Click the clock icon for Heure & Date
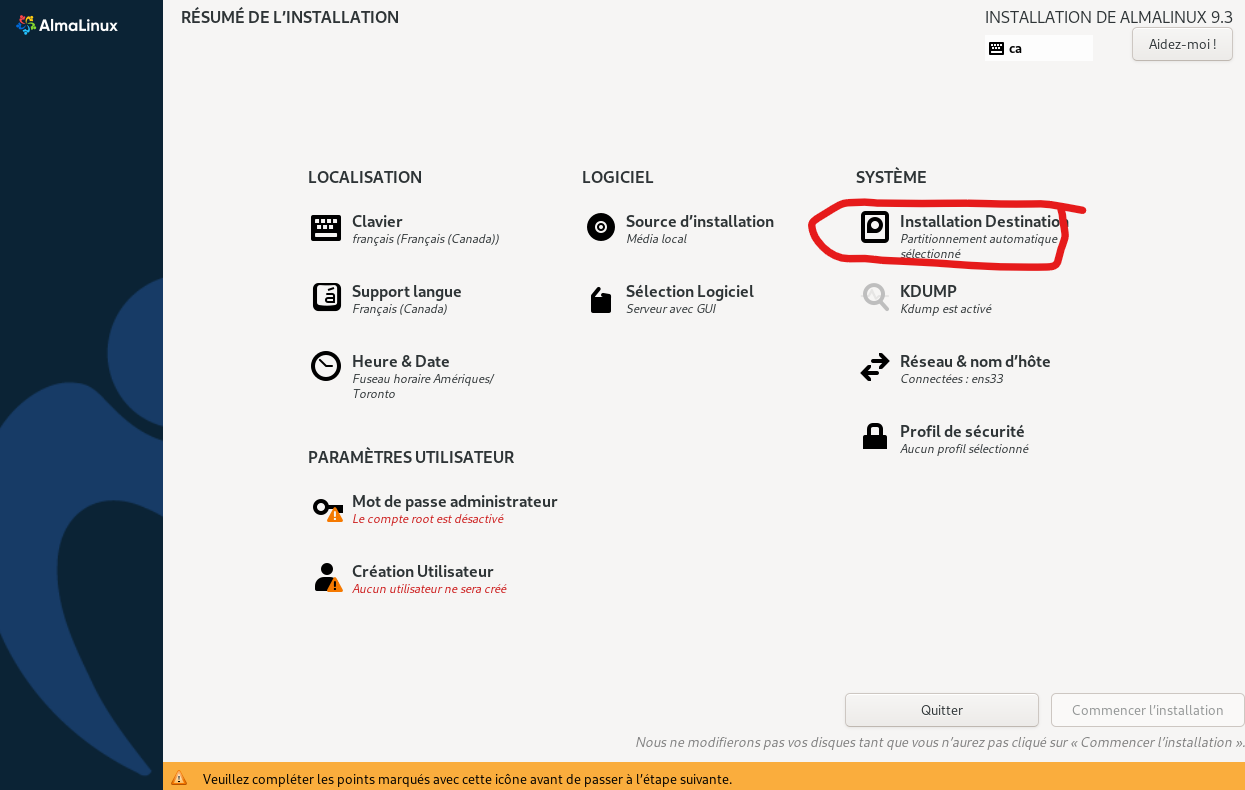 pos(326,366)
